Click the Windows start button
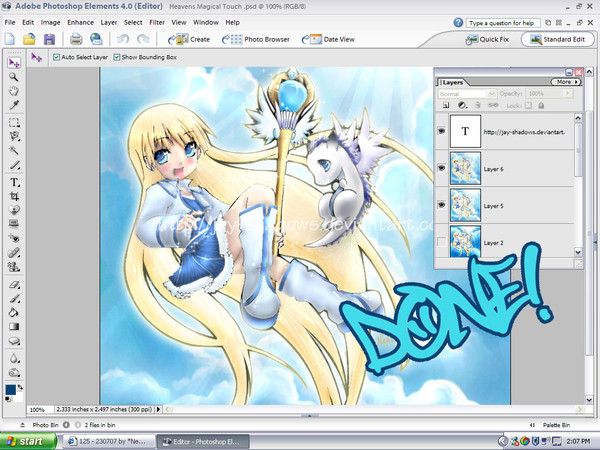Screen dimensions: 600x450 click(x=28, y=442)
